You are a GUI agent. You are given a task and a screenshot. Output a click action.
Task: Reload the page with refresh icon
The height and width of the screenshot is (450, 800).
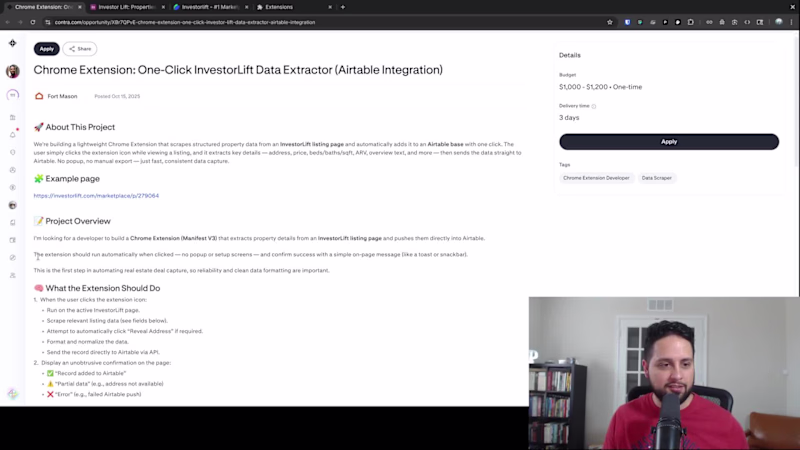click(33, 22)
